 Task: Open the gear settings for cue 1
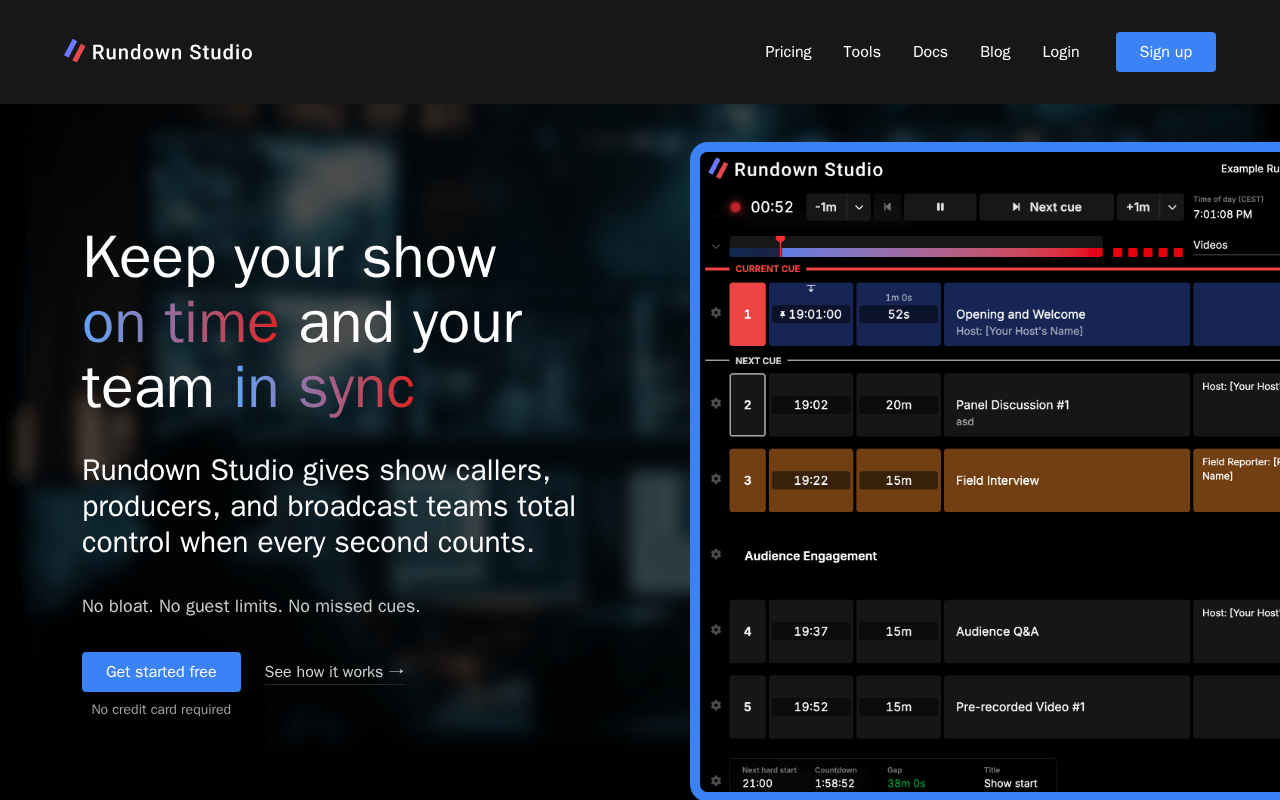[716, 313]
